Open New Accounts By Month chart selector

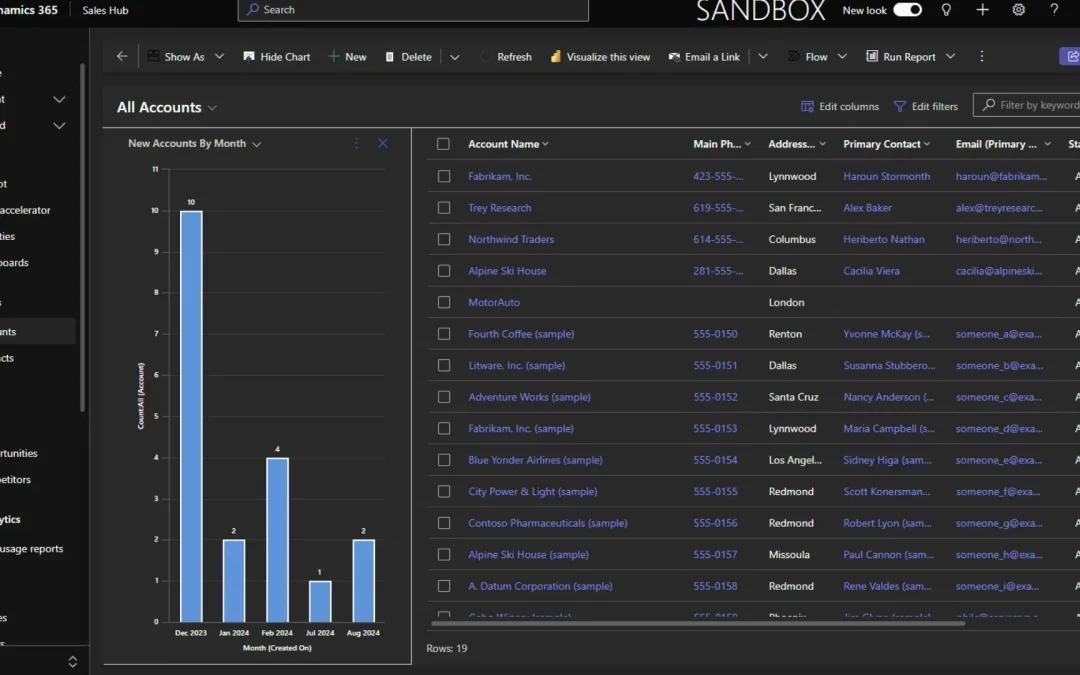pos(194,143)
